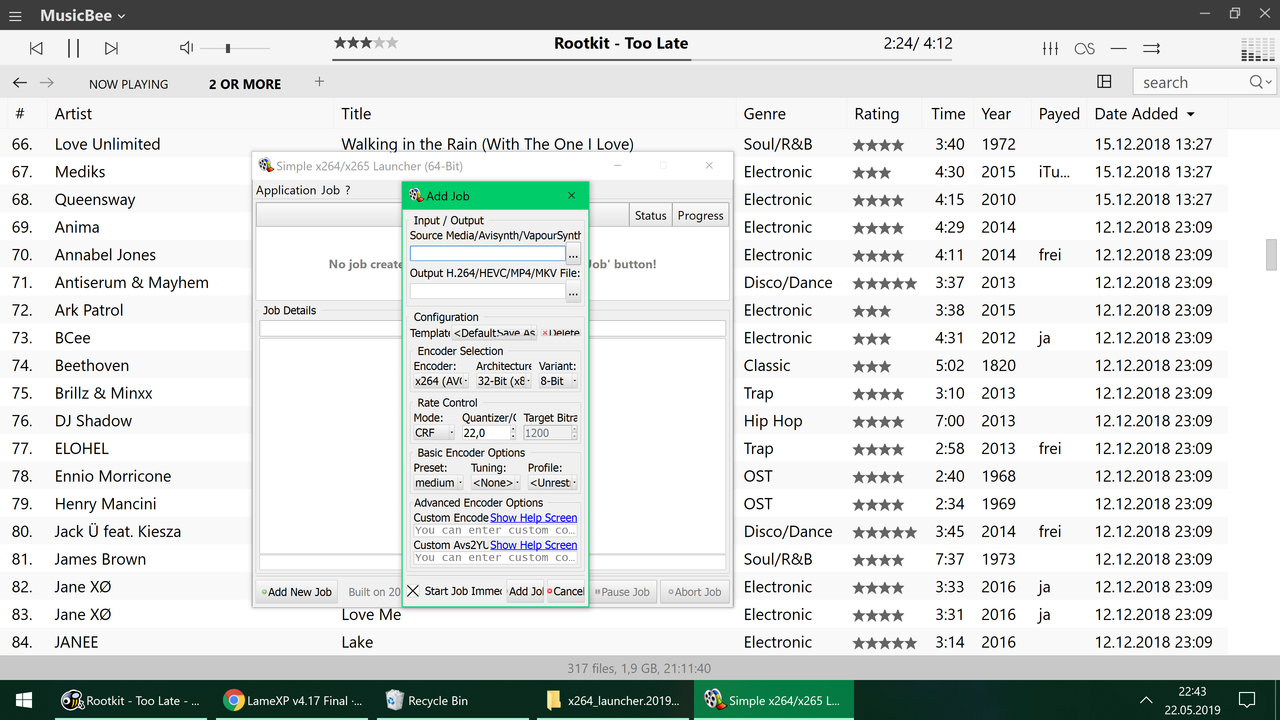
Task: Click the Abort Job button
Action: 695,592
